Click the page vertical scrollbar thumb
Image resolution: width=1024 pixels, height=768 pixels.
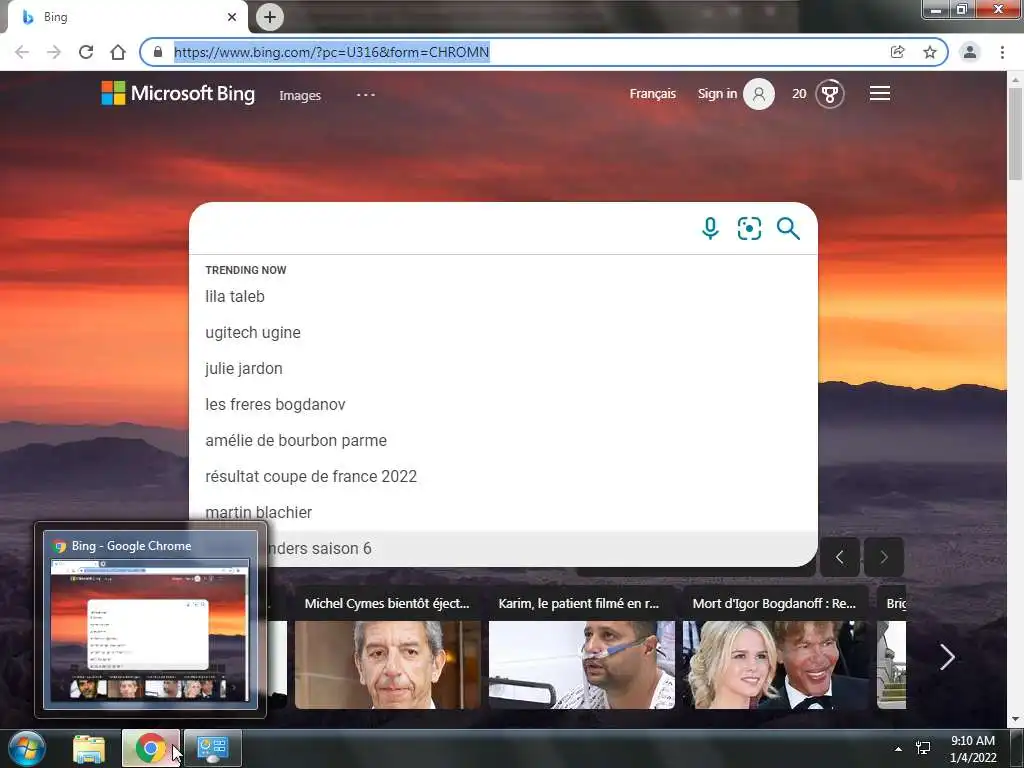(x=1015, y=134)
